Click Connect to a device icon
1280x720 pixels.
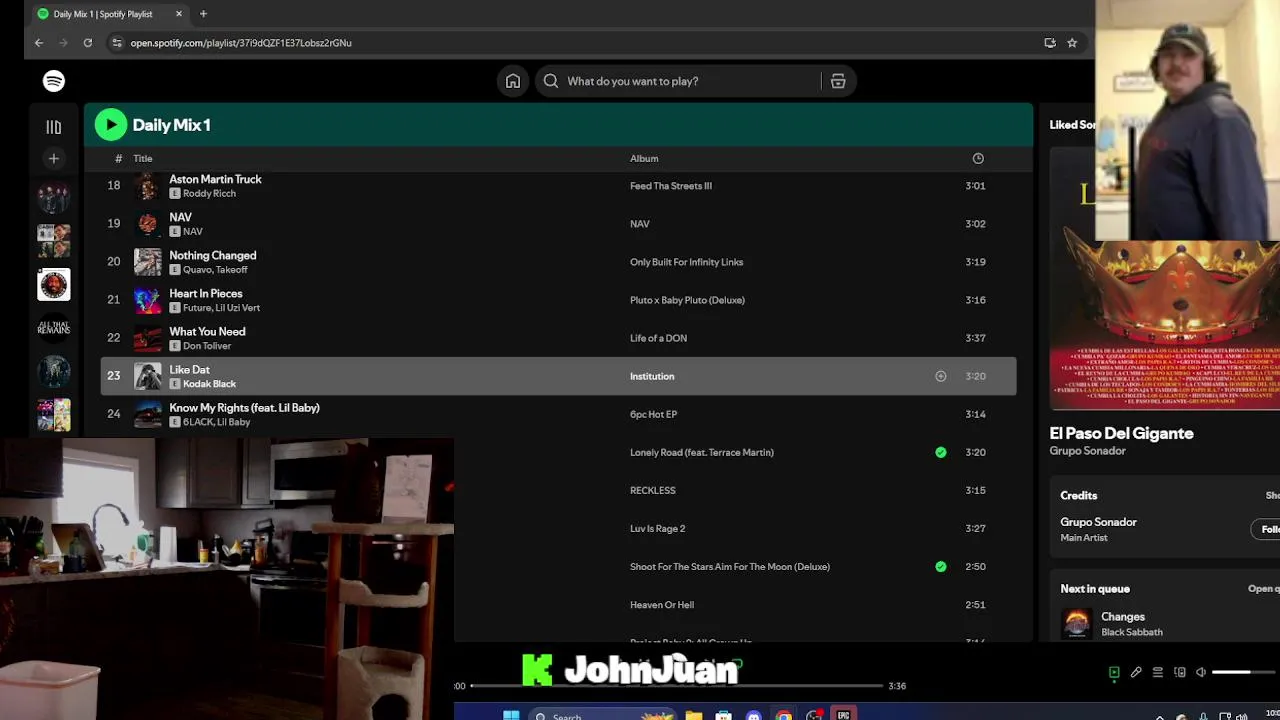click(x=1180, y=672)
